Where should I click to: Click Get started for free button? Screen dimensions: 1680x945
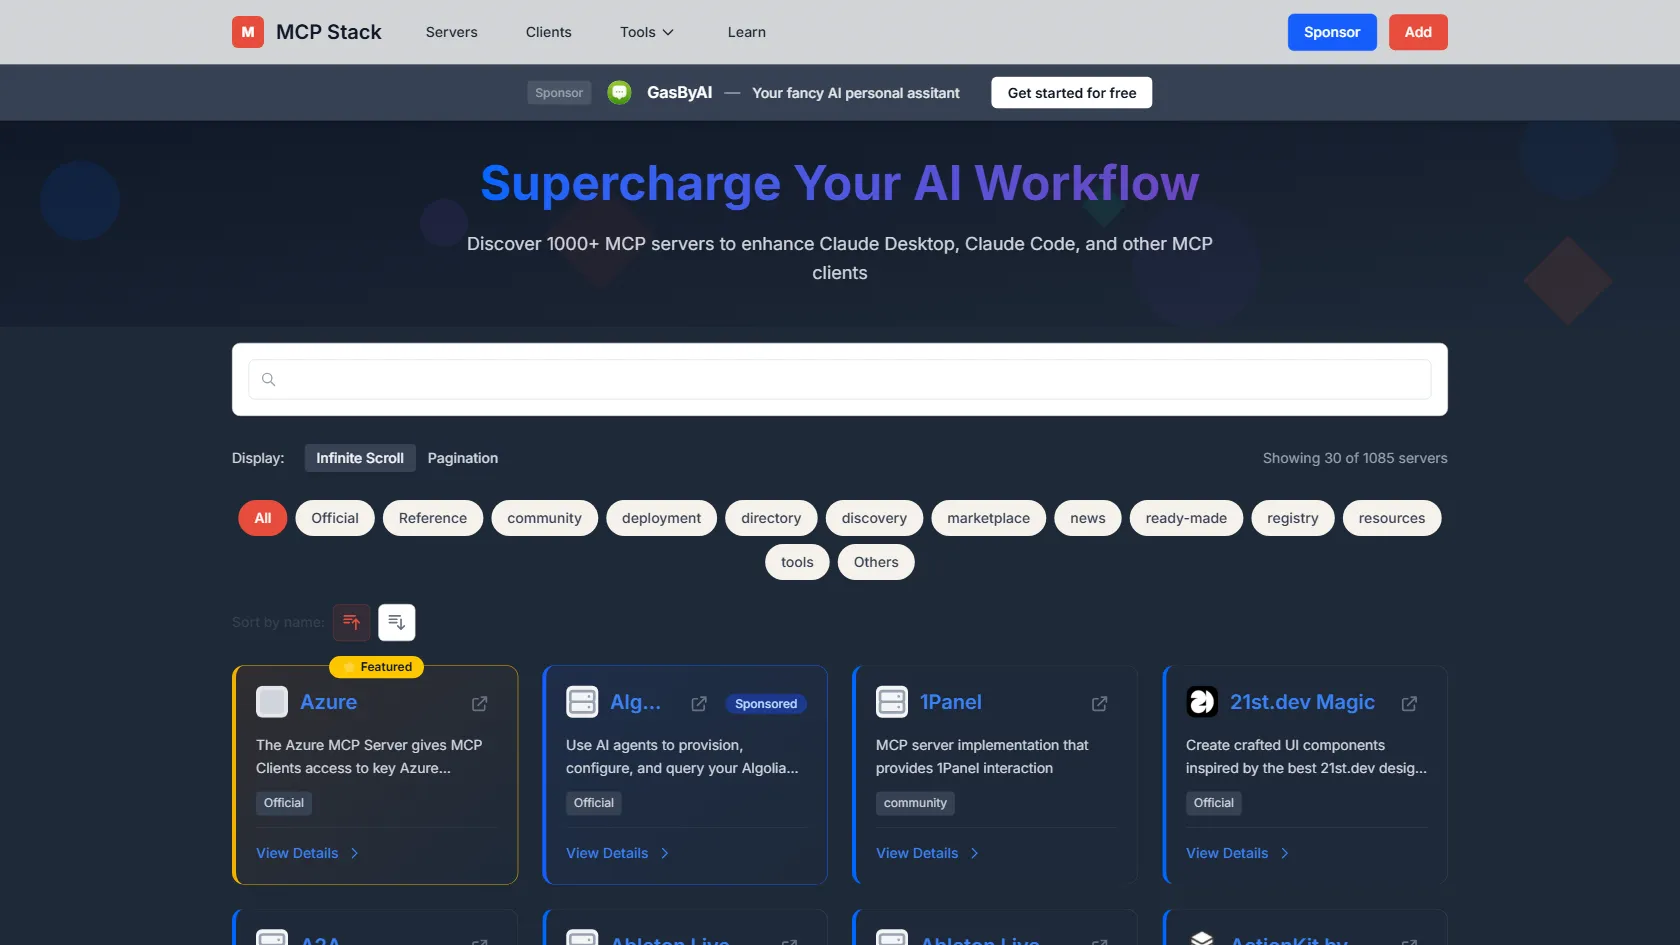1072,93
